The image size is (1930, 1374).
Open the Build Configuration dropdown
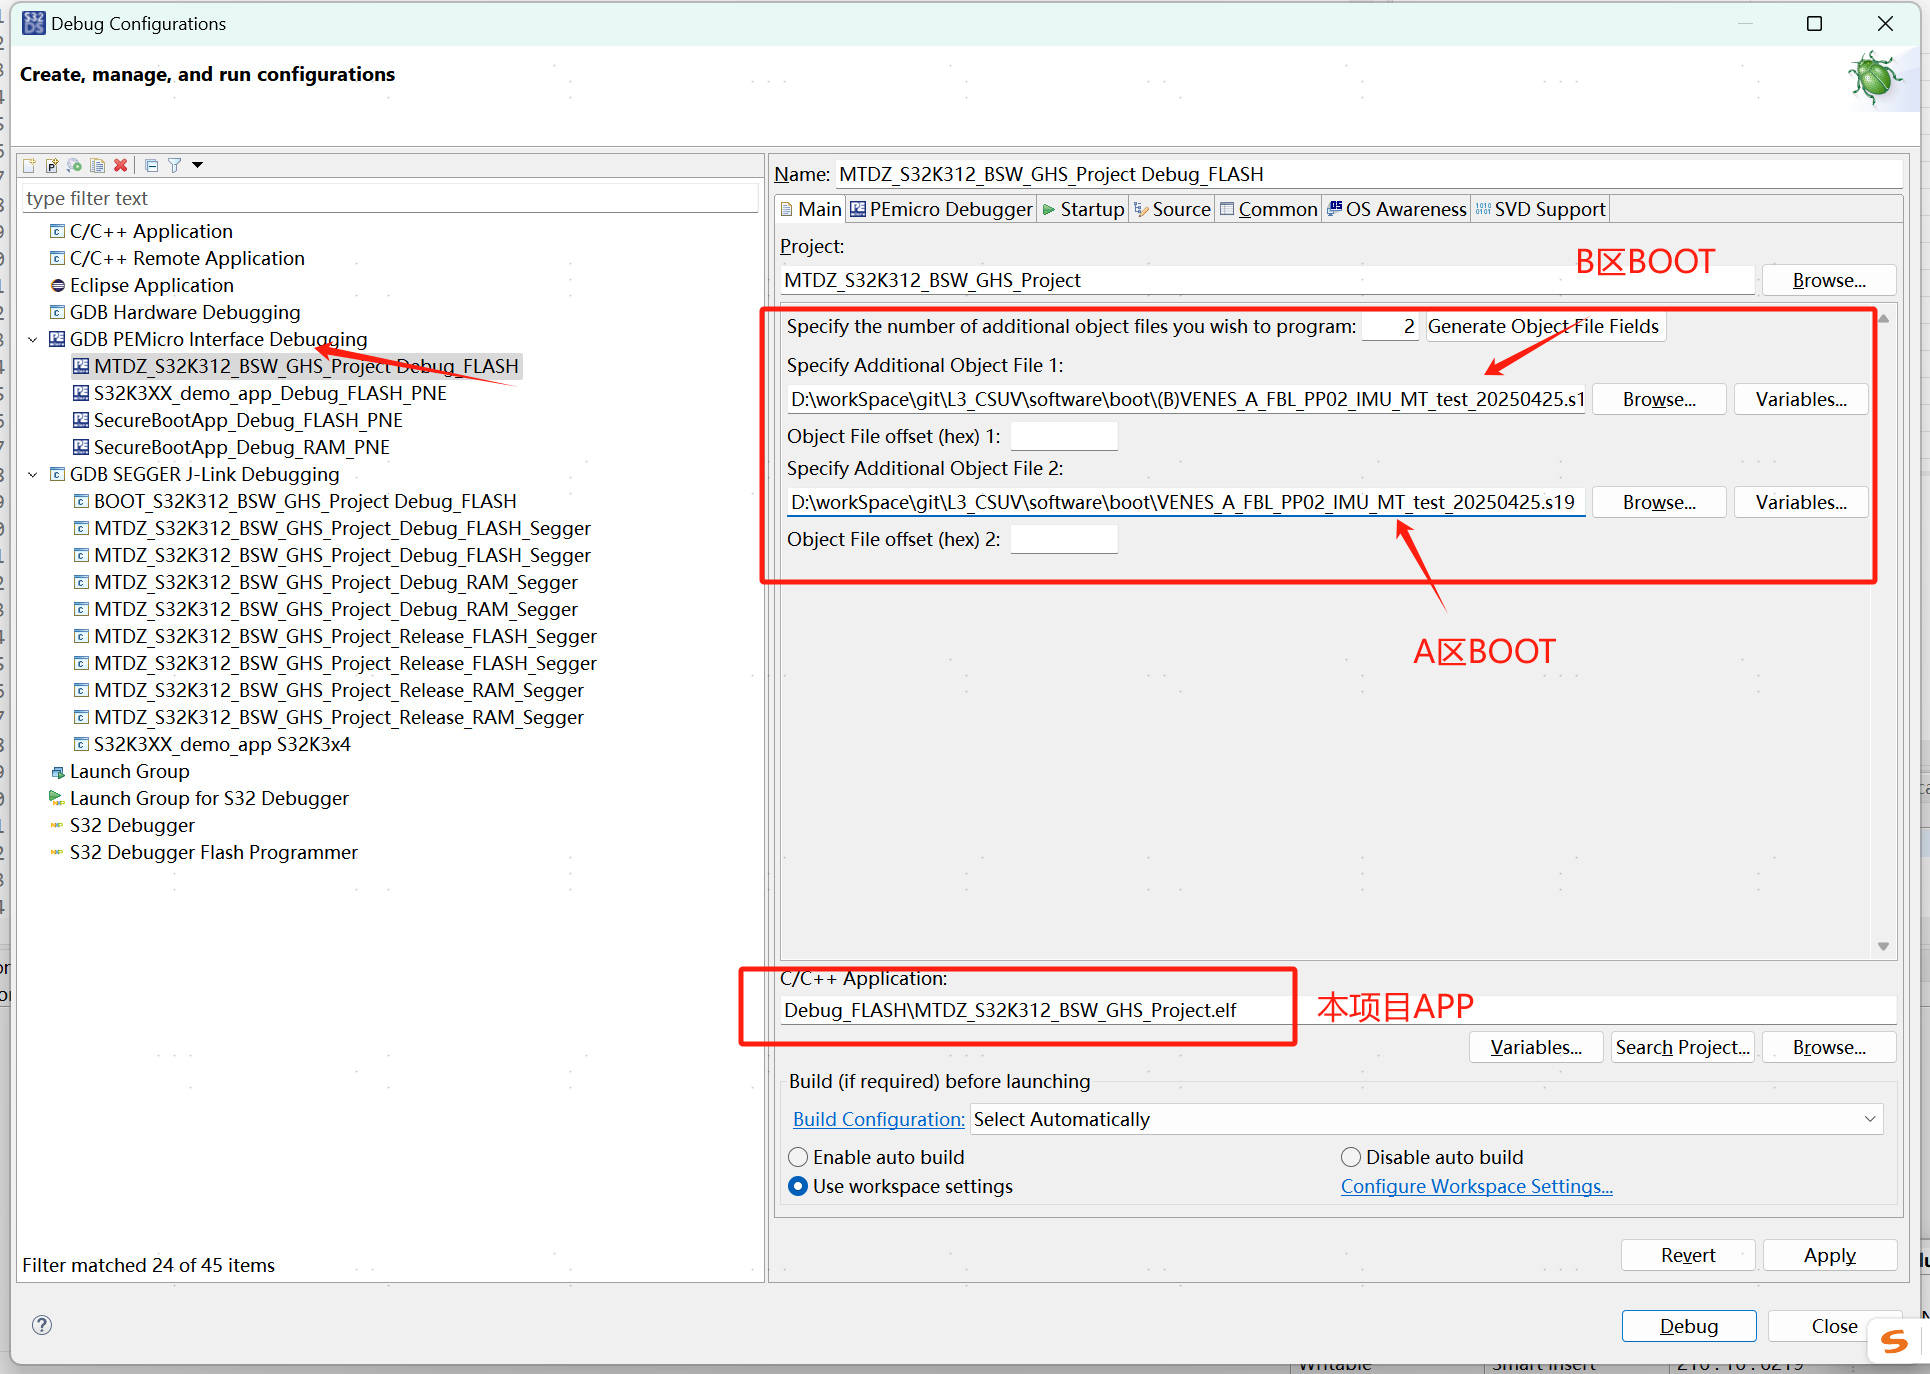pos(1869,1119)
